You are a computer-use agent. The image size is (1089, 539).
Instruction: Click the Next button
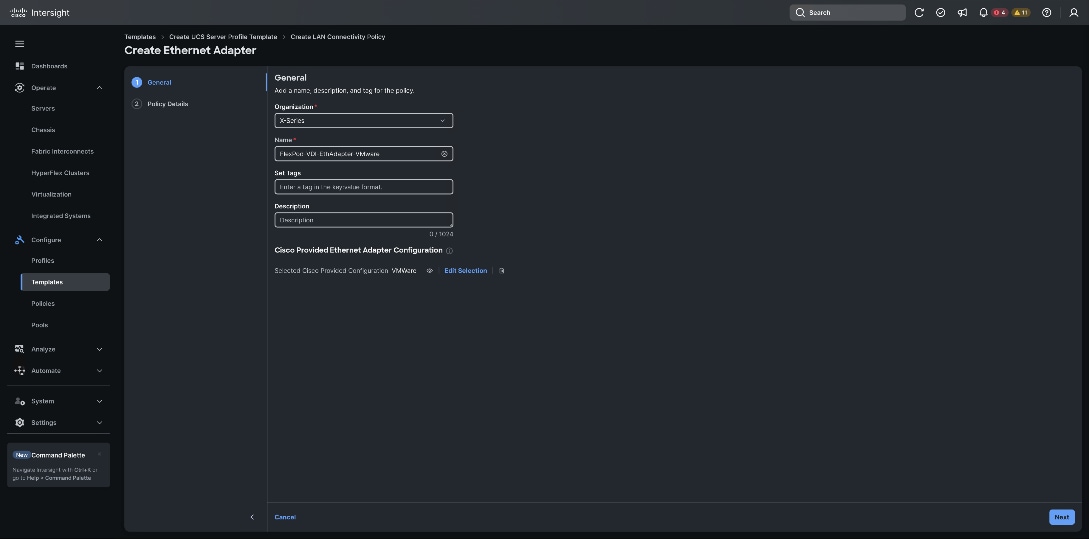[x=1061, y=517]
